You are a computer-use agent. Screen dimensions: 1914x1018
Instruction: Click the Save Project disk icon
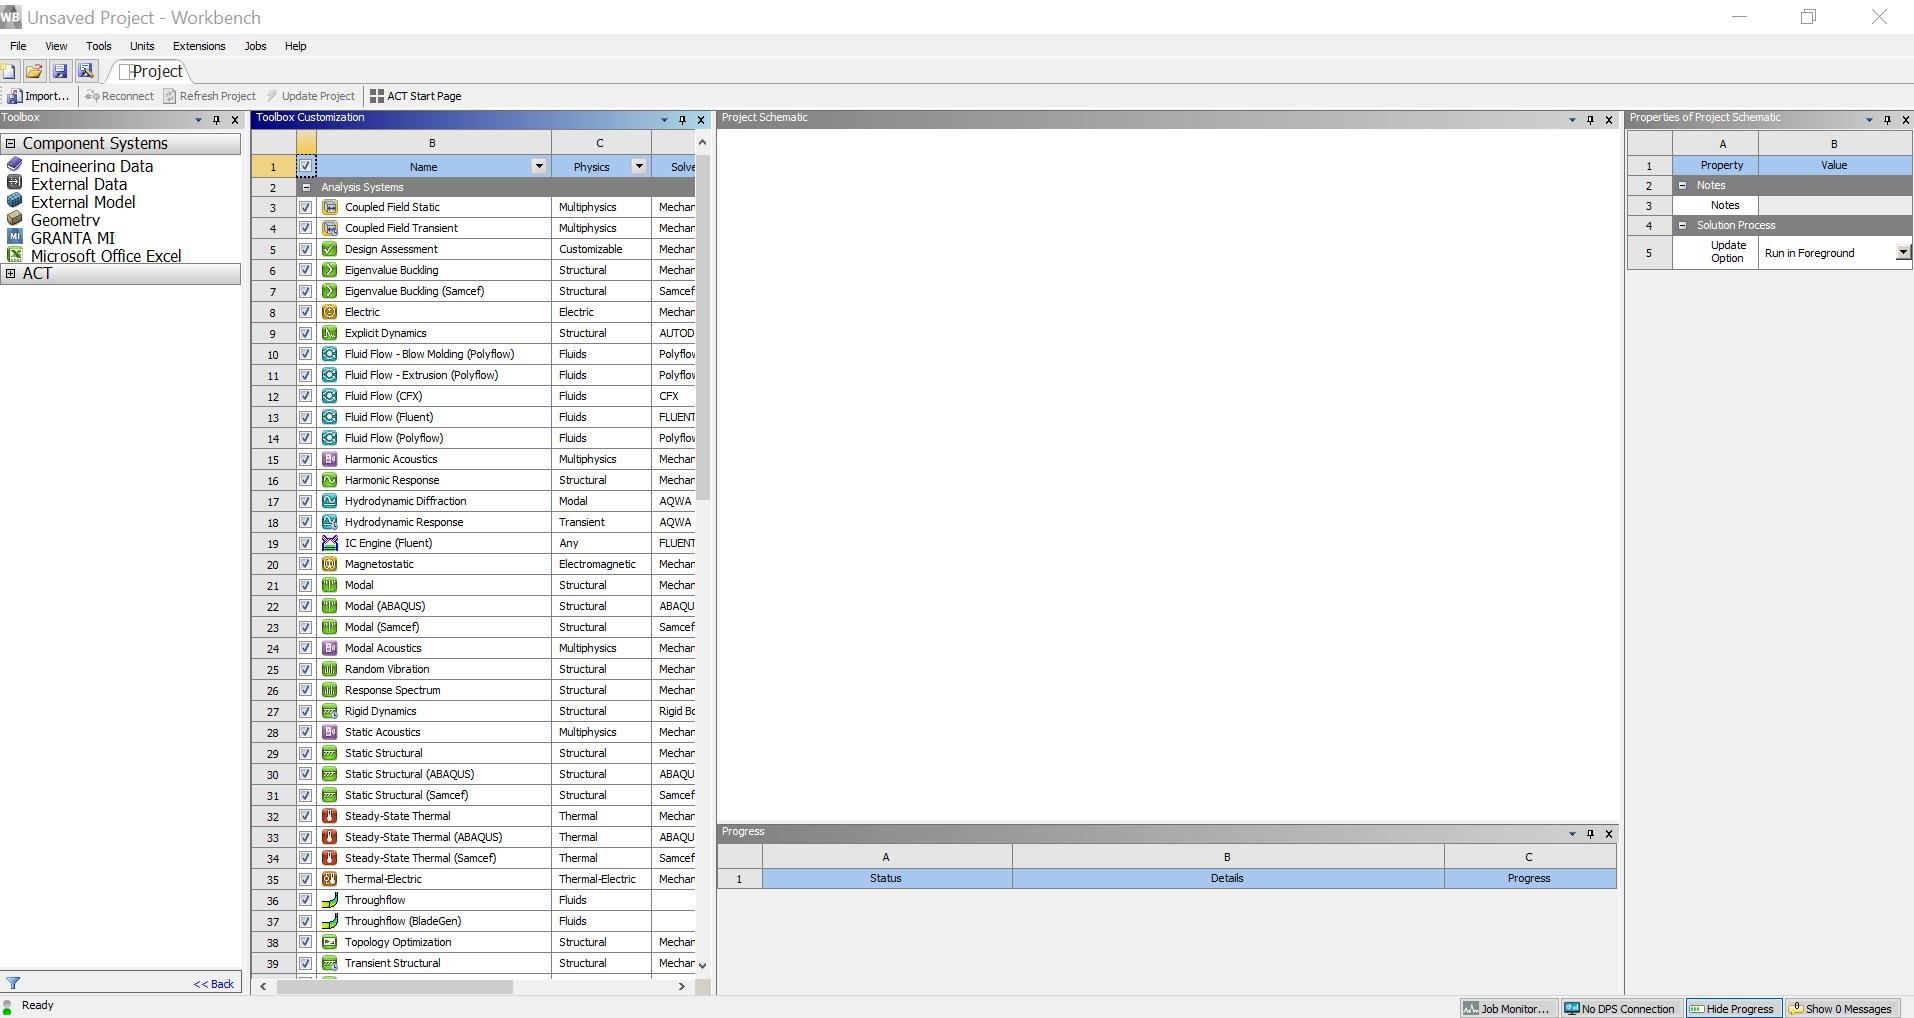[60, 71]
